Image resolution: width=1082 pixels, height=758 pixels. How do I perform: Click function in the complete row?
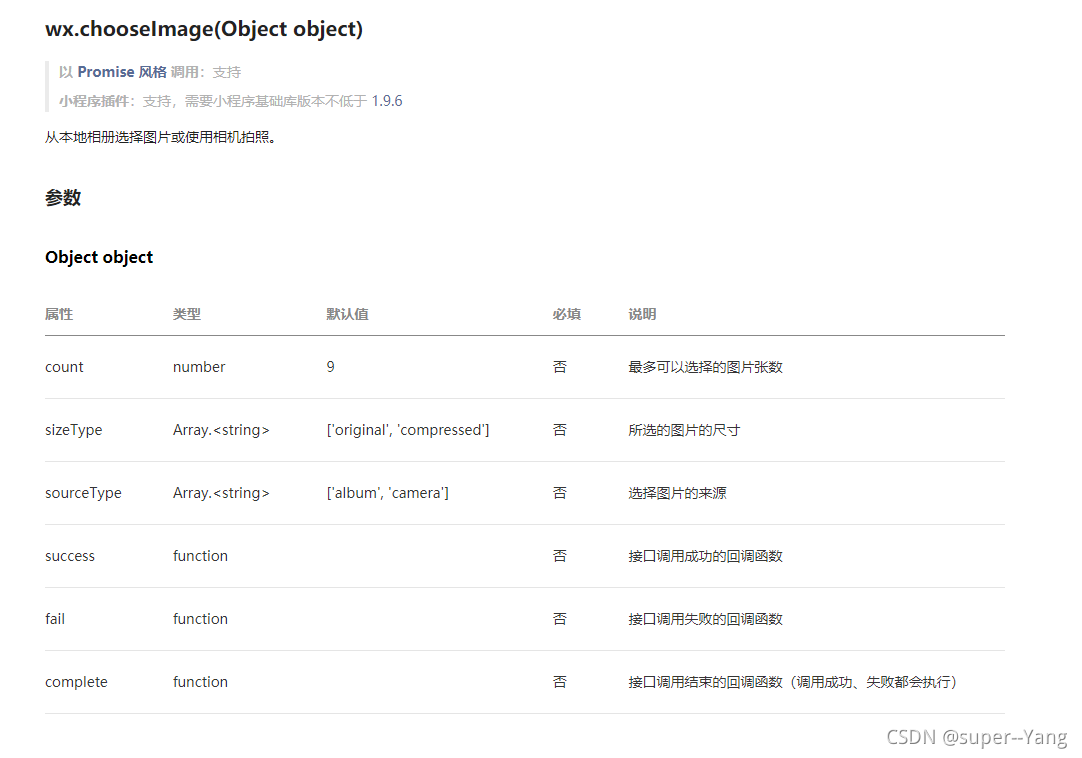tap(200, 682)
